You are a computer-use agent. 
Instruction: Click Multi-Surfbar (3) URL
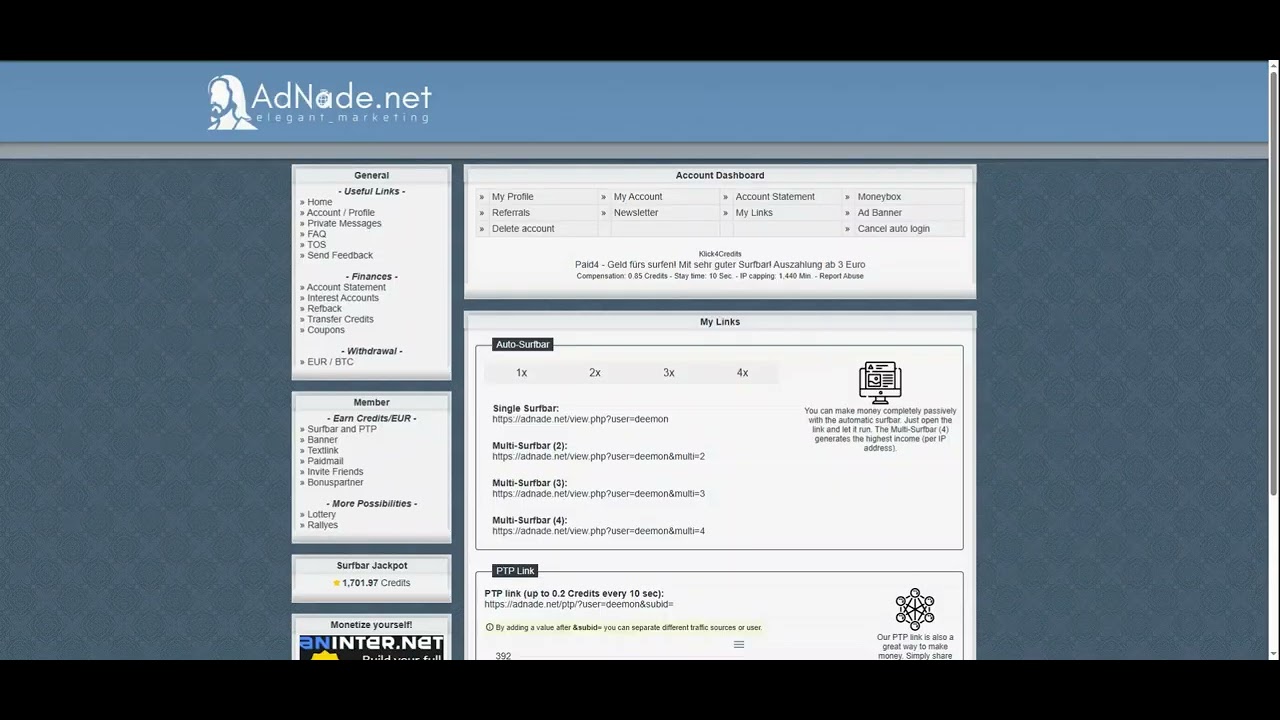(598, 494)
